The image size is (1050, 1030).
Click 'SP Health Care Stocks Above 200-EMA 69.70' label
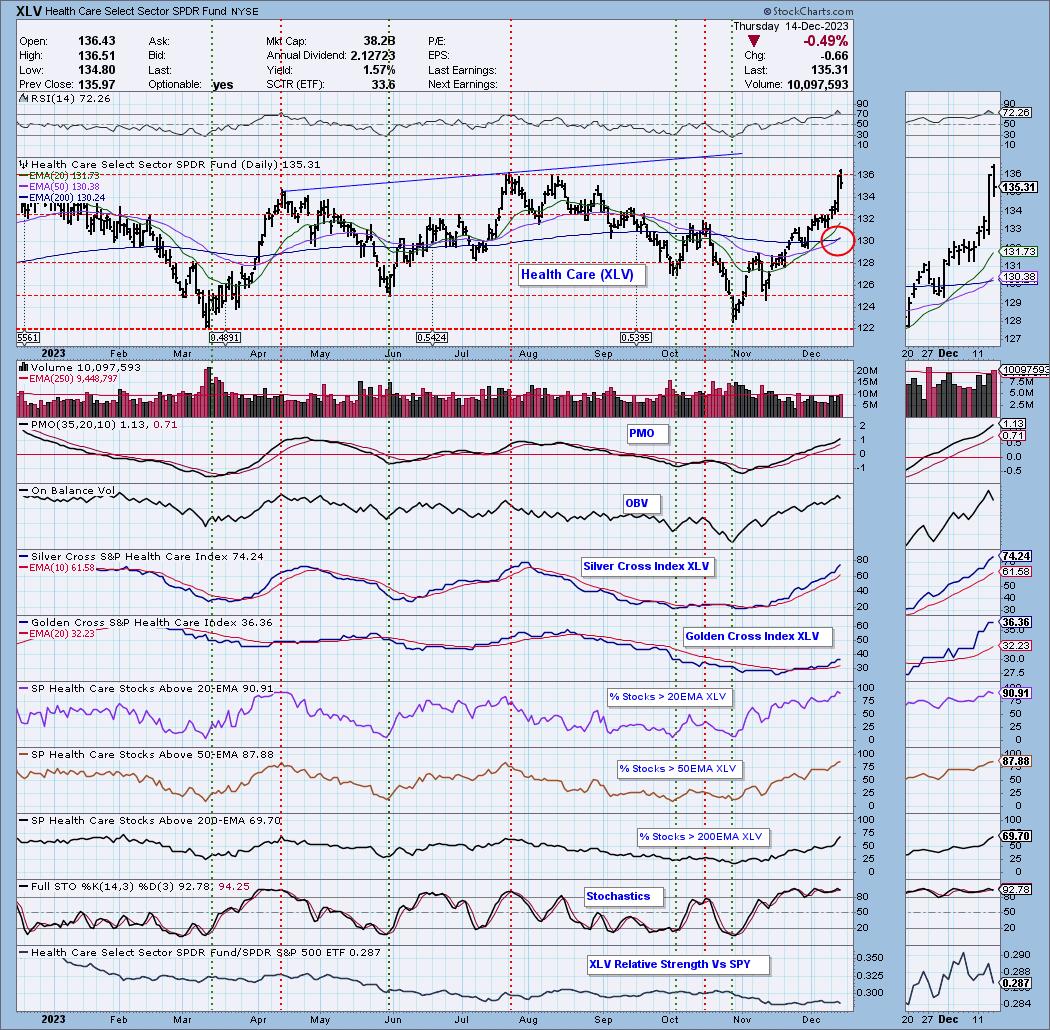[150, 821]
